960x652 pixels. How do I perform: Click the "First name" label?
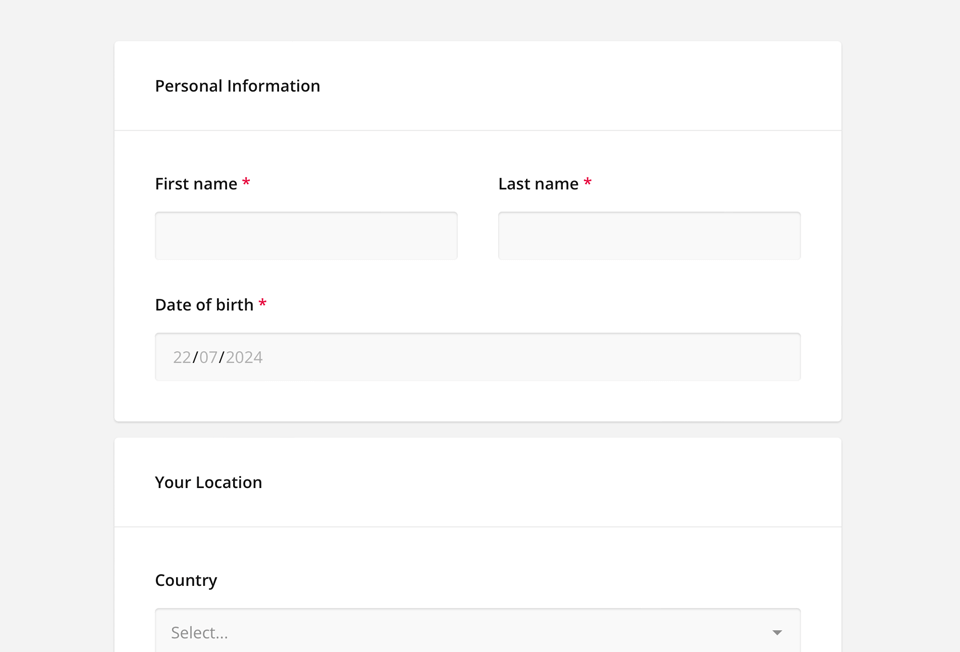196,184
